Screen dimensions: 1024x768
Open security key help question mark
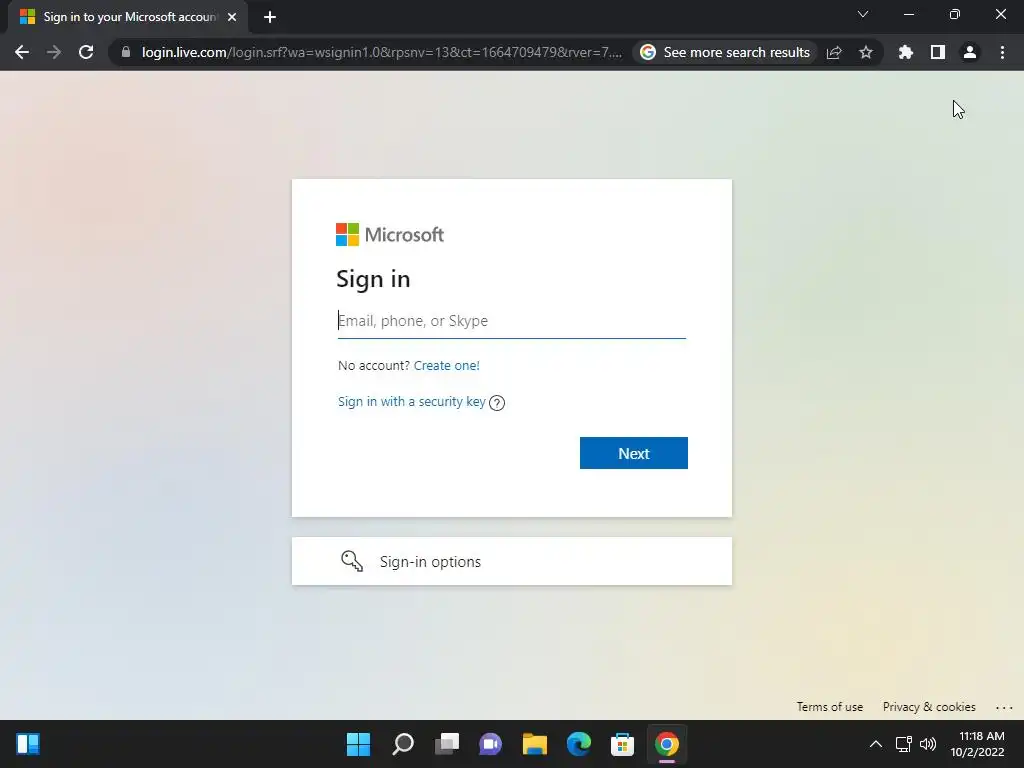coord(497,403)
